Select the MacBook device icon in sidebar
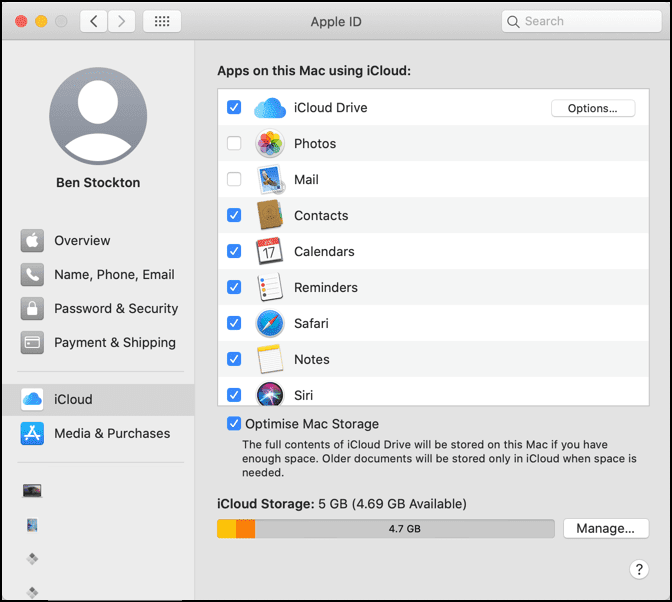 [32, 491]
